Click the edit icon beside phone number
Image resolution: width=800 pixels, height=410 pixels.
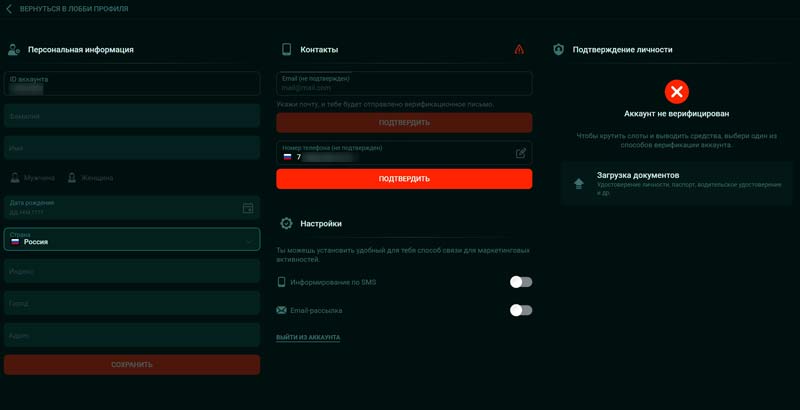pyautogui.click(x=520, y=153)
